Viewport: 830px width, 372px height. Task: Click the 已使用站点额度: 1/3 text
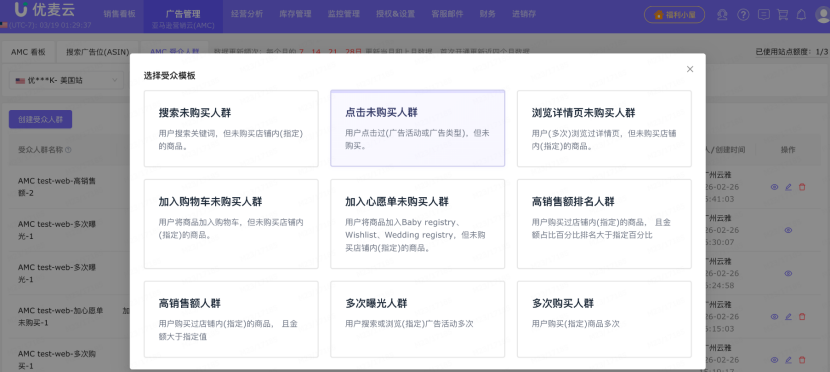(791, 51)
